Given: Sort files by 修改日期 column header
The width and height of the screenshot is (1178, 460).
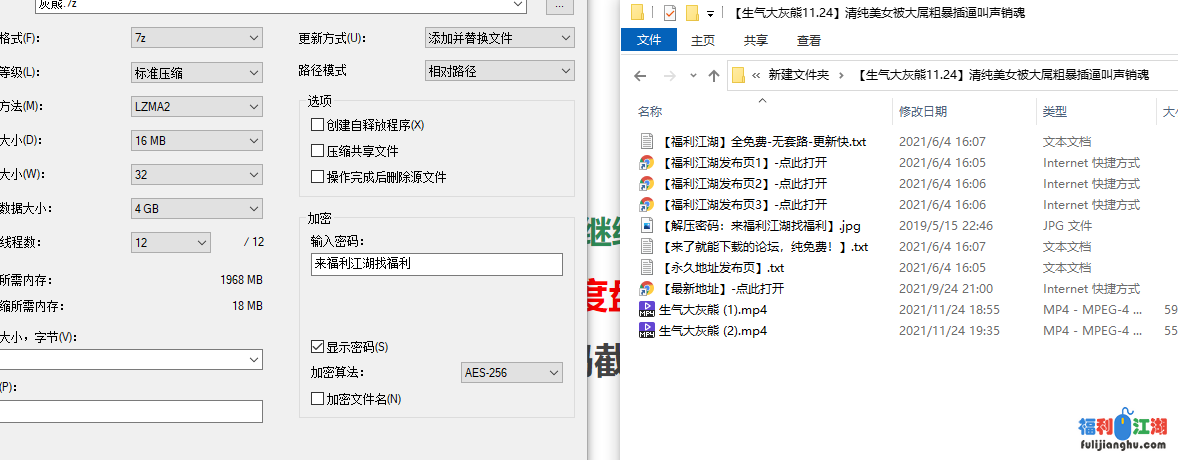Looking at the screenshot, I should tap(922, 111).
